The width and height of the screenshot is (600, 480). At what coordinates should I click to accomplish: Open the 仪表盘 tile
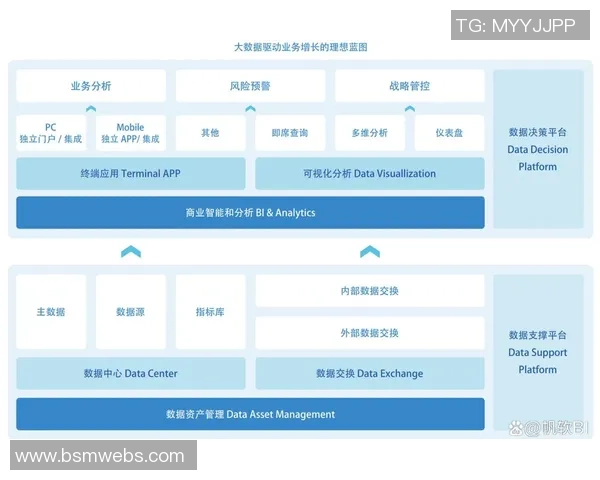pyautogui.click(x=449, y=133)
